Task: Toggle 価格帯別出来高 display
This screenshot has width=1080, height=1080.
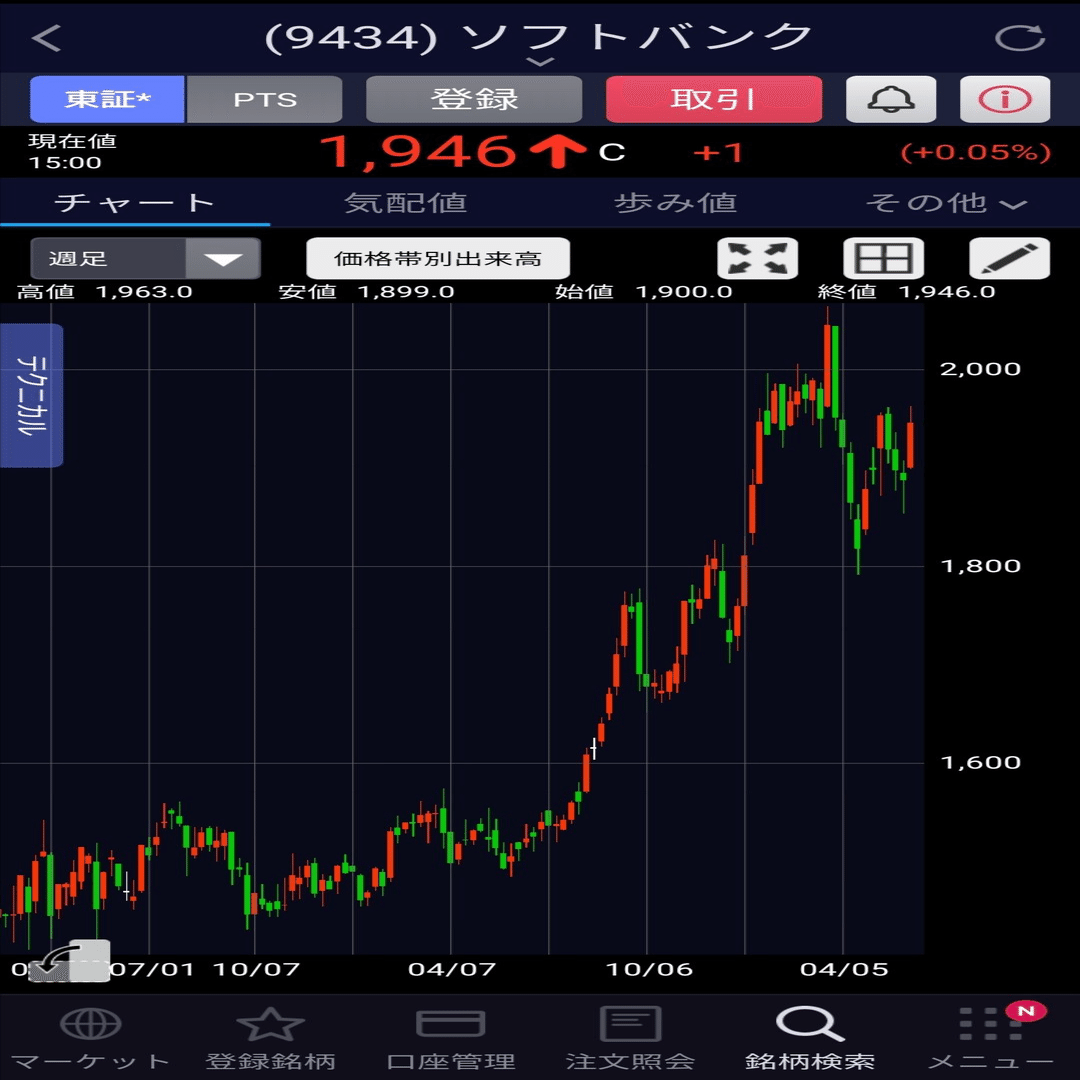Action: click(x=438, y=258)
